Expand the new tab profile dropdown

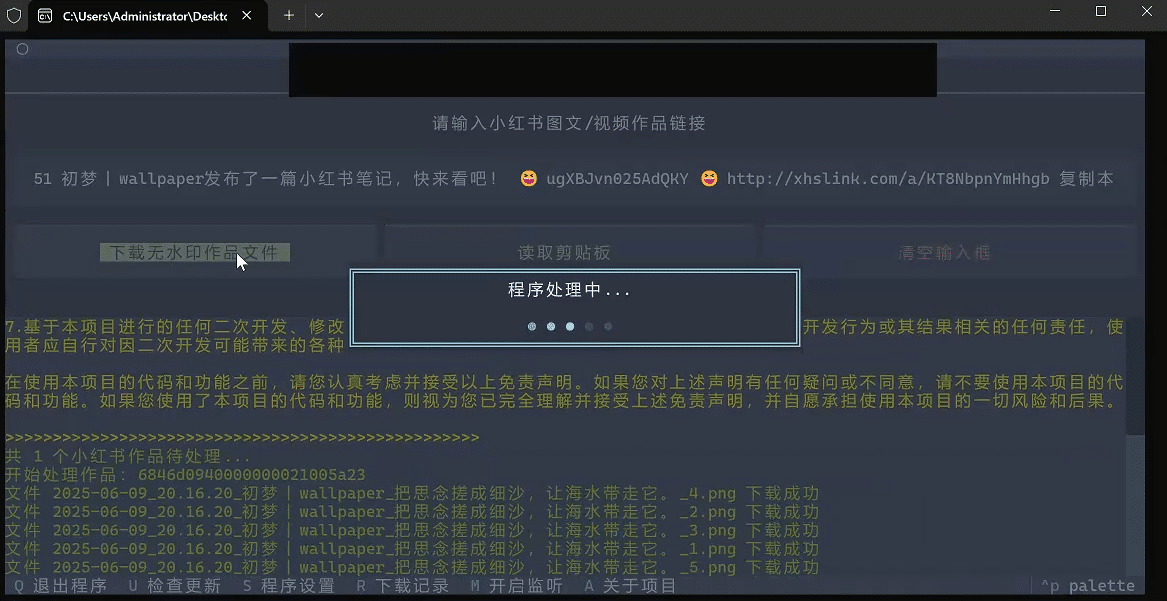point(319,16)
